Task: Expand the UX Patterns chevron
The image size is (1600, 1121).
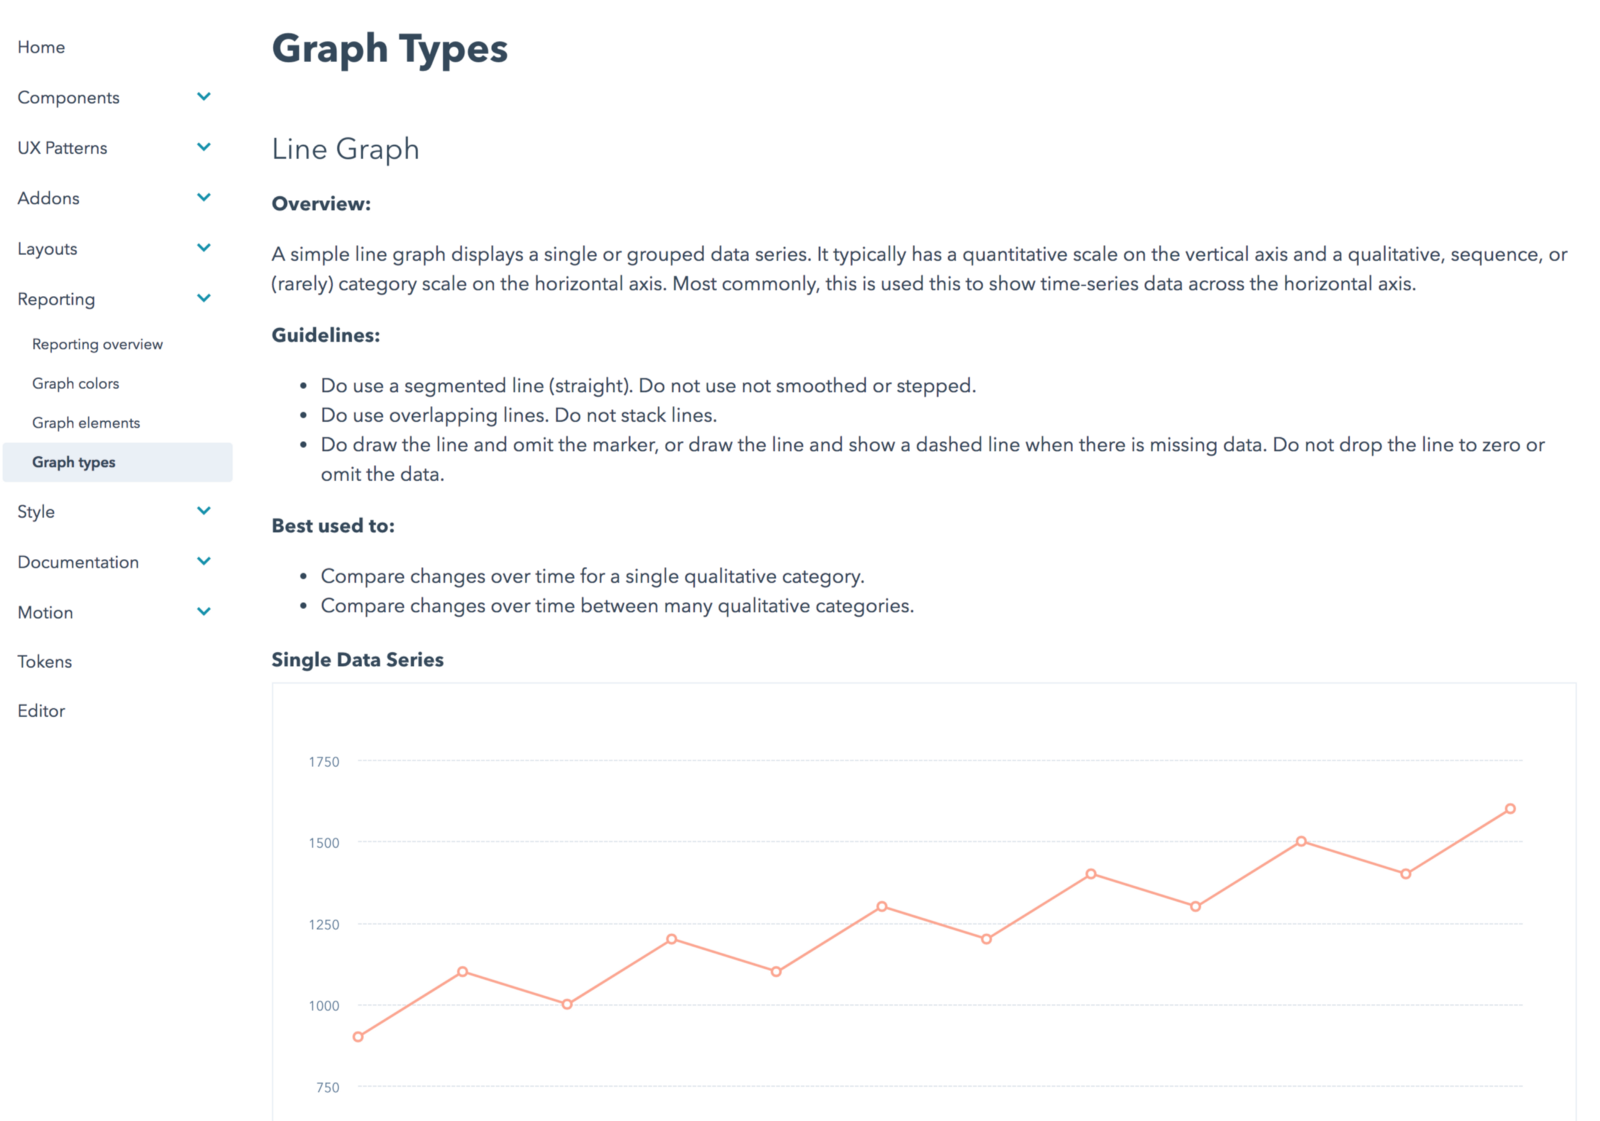Action: click(204, 147)
